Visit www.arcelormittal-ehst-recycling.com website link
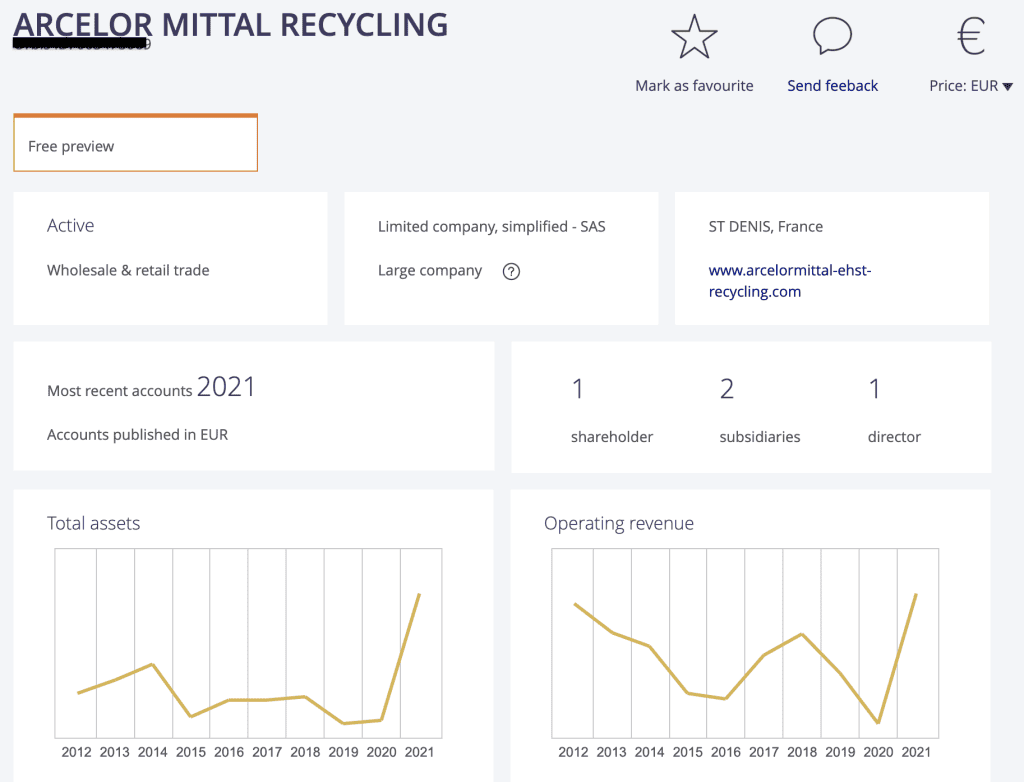Screen dimensions: 1024x782 [790, 281]
